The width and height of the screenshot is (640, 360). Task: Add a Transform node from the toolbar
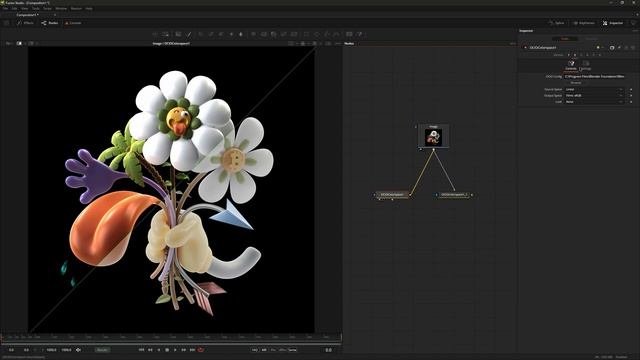294,34
